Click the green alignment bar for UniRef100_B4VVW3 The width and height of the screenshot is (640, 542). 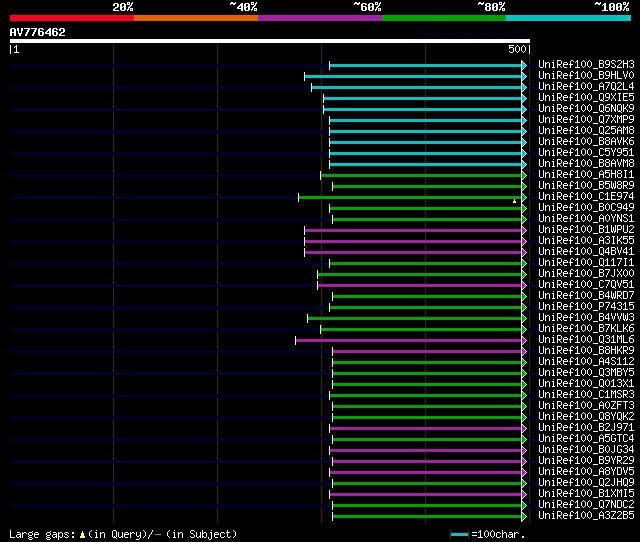[414, 318]
